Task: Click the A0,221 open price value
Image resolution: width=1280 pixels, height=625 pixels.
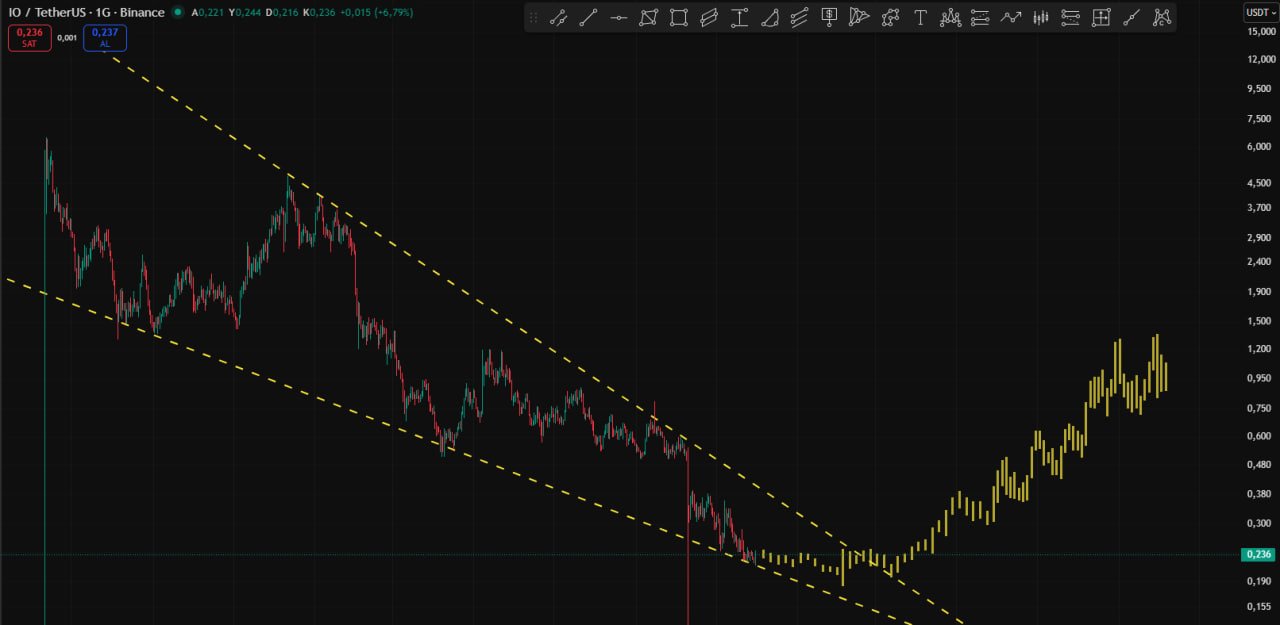Action: pos(207,12)
